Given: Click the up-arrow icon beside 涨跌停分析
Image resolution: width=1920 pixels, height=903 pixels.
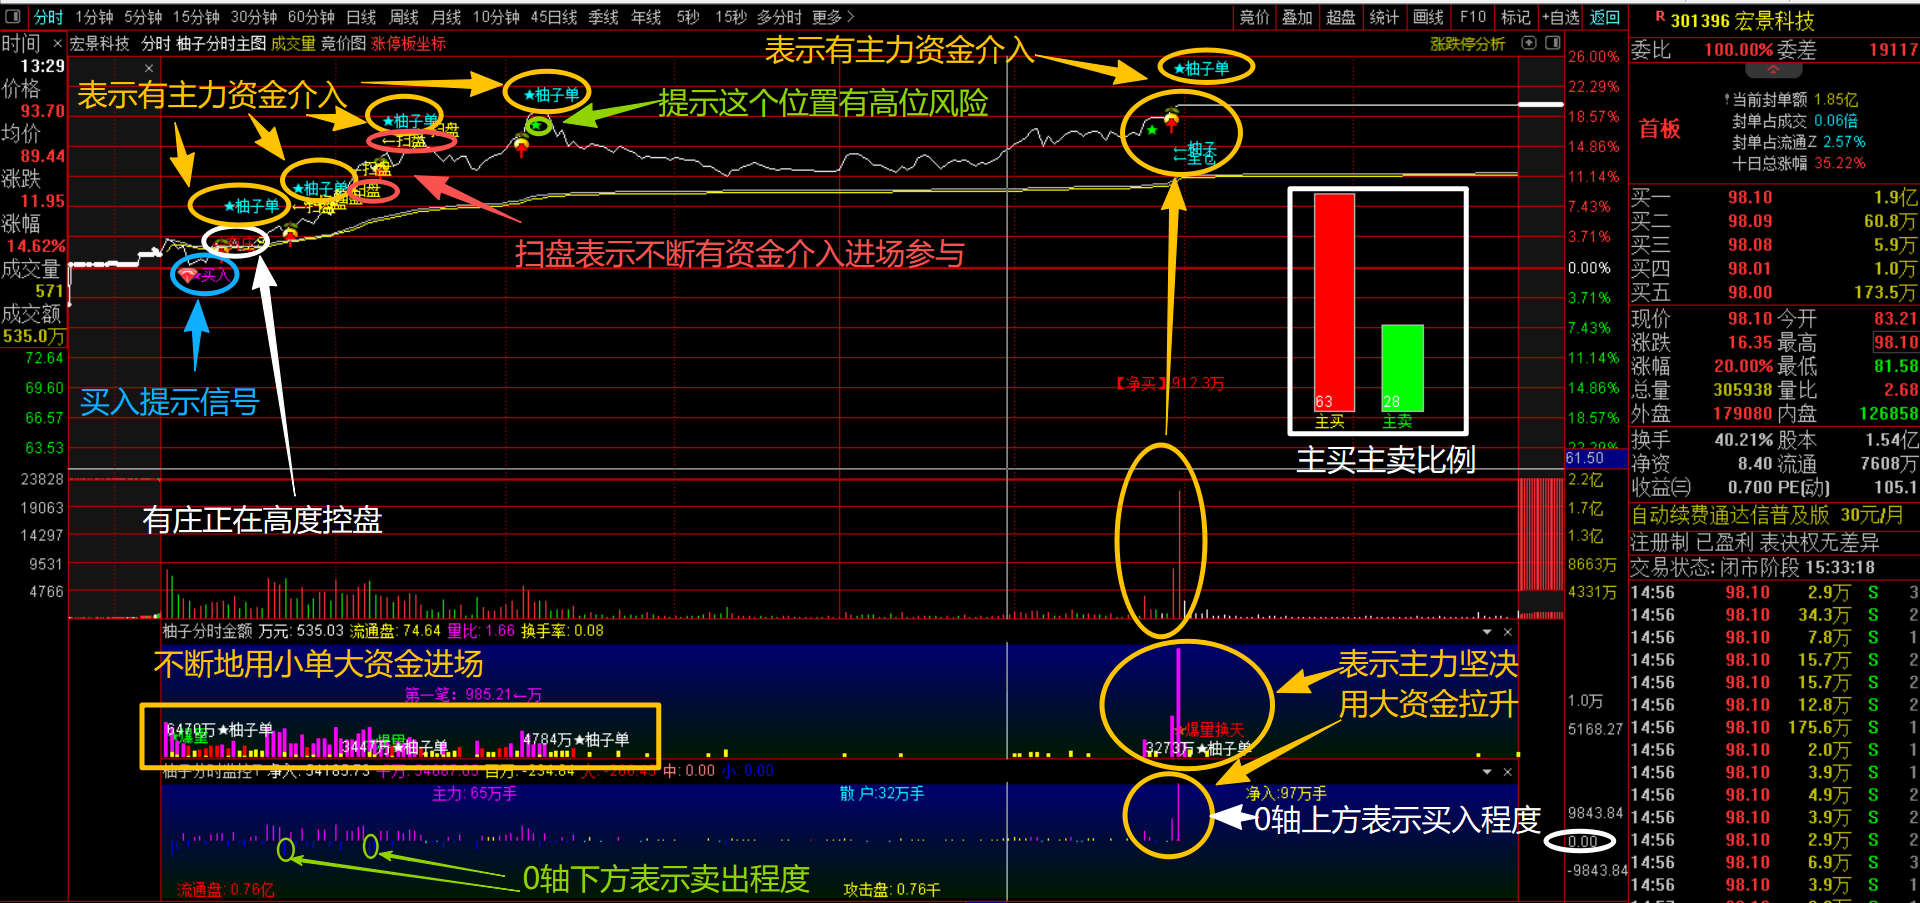Looking at the screenshot, I should point(1529,43).
